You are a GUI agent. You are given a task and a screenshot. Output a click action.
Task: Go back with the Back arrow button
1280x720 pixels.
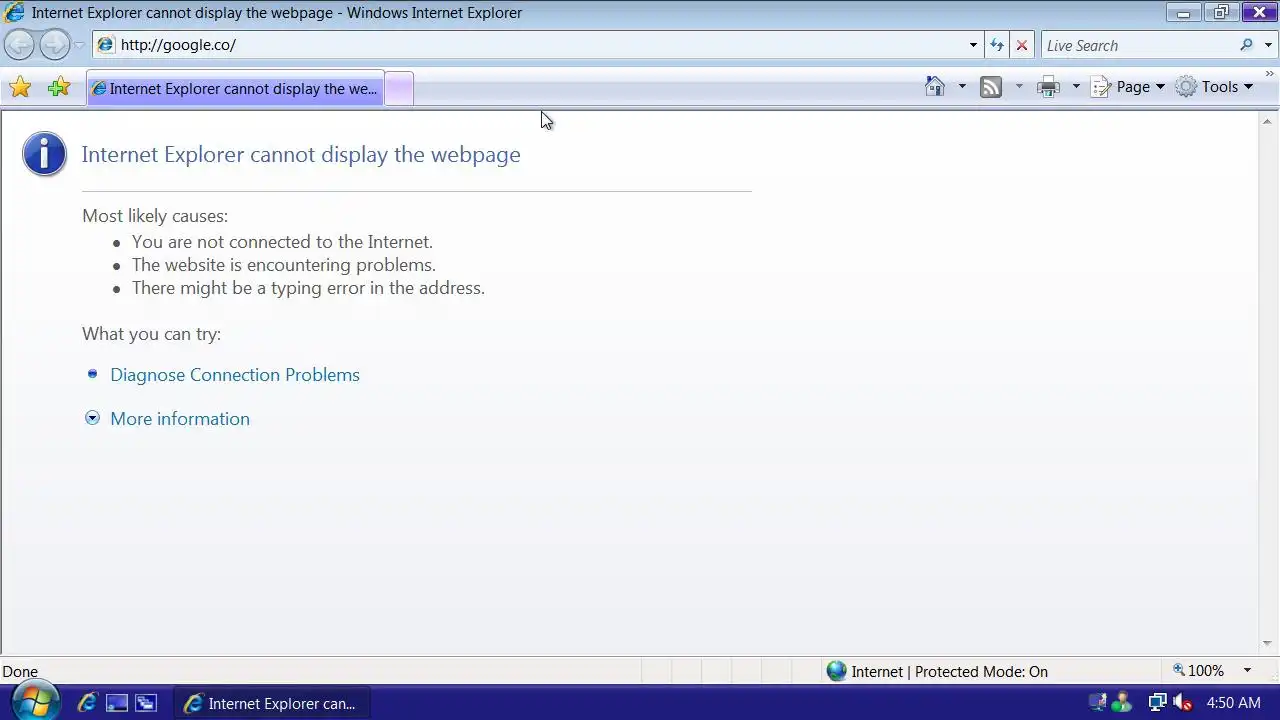pyautogui.click(x=20, y=45)
